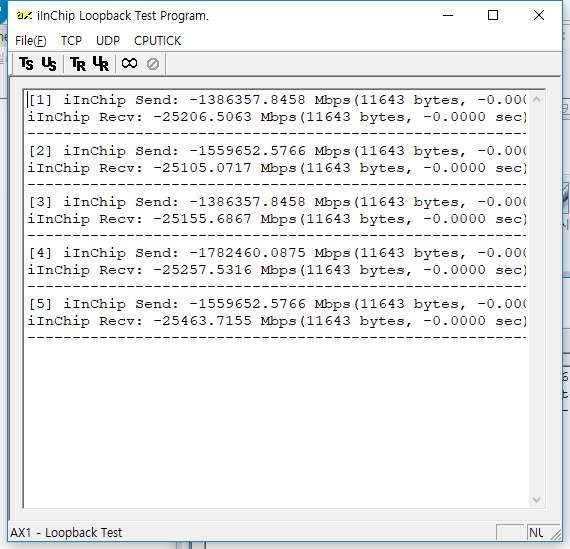The height and width of the screenshot is (549, 570).
Task: Click the TS TCP server toolbar icon
Action: tap(27, 64)
